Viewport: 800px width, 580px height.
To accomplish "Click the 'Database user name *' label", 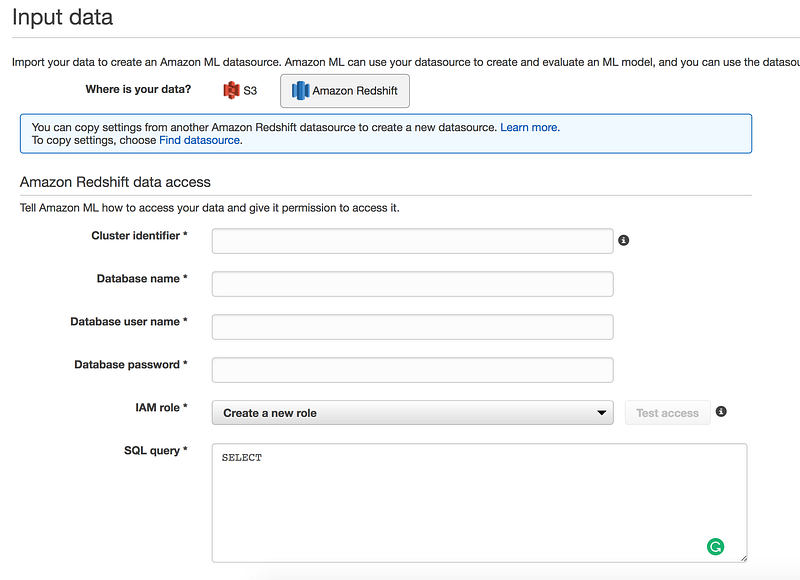I will point(129,322).
